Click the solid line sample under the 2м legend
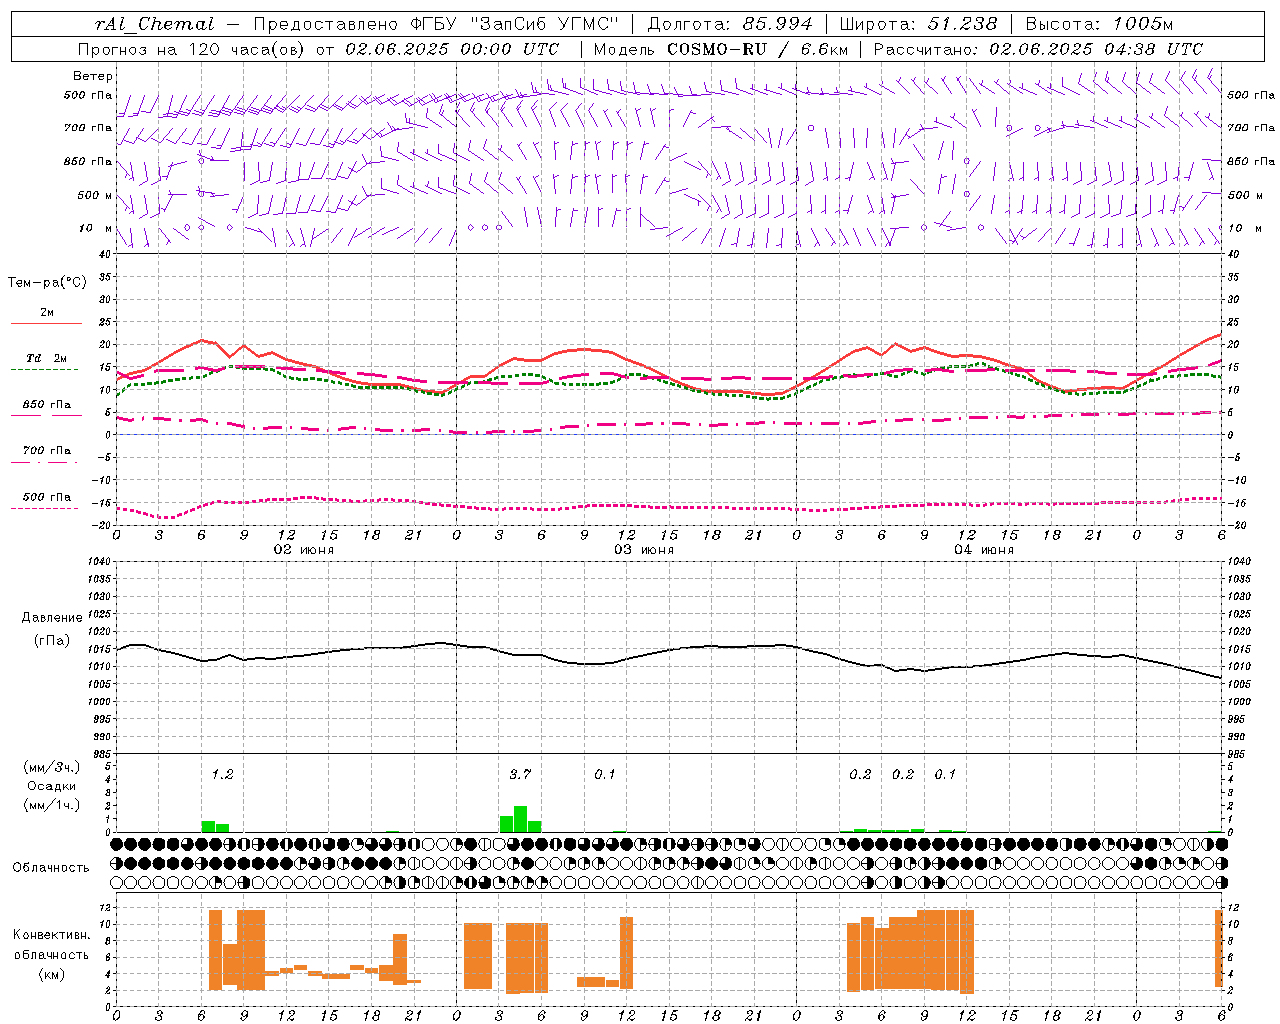Image resolution: width=1280 pixels, height=1024 pixels. click(46, 323)
